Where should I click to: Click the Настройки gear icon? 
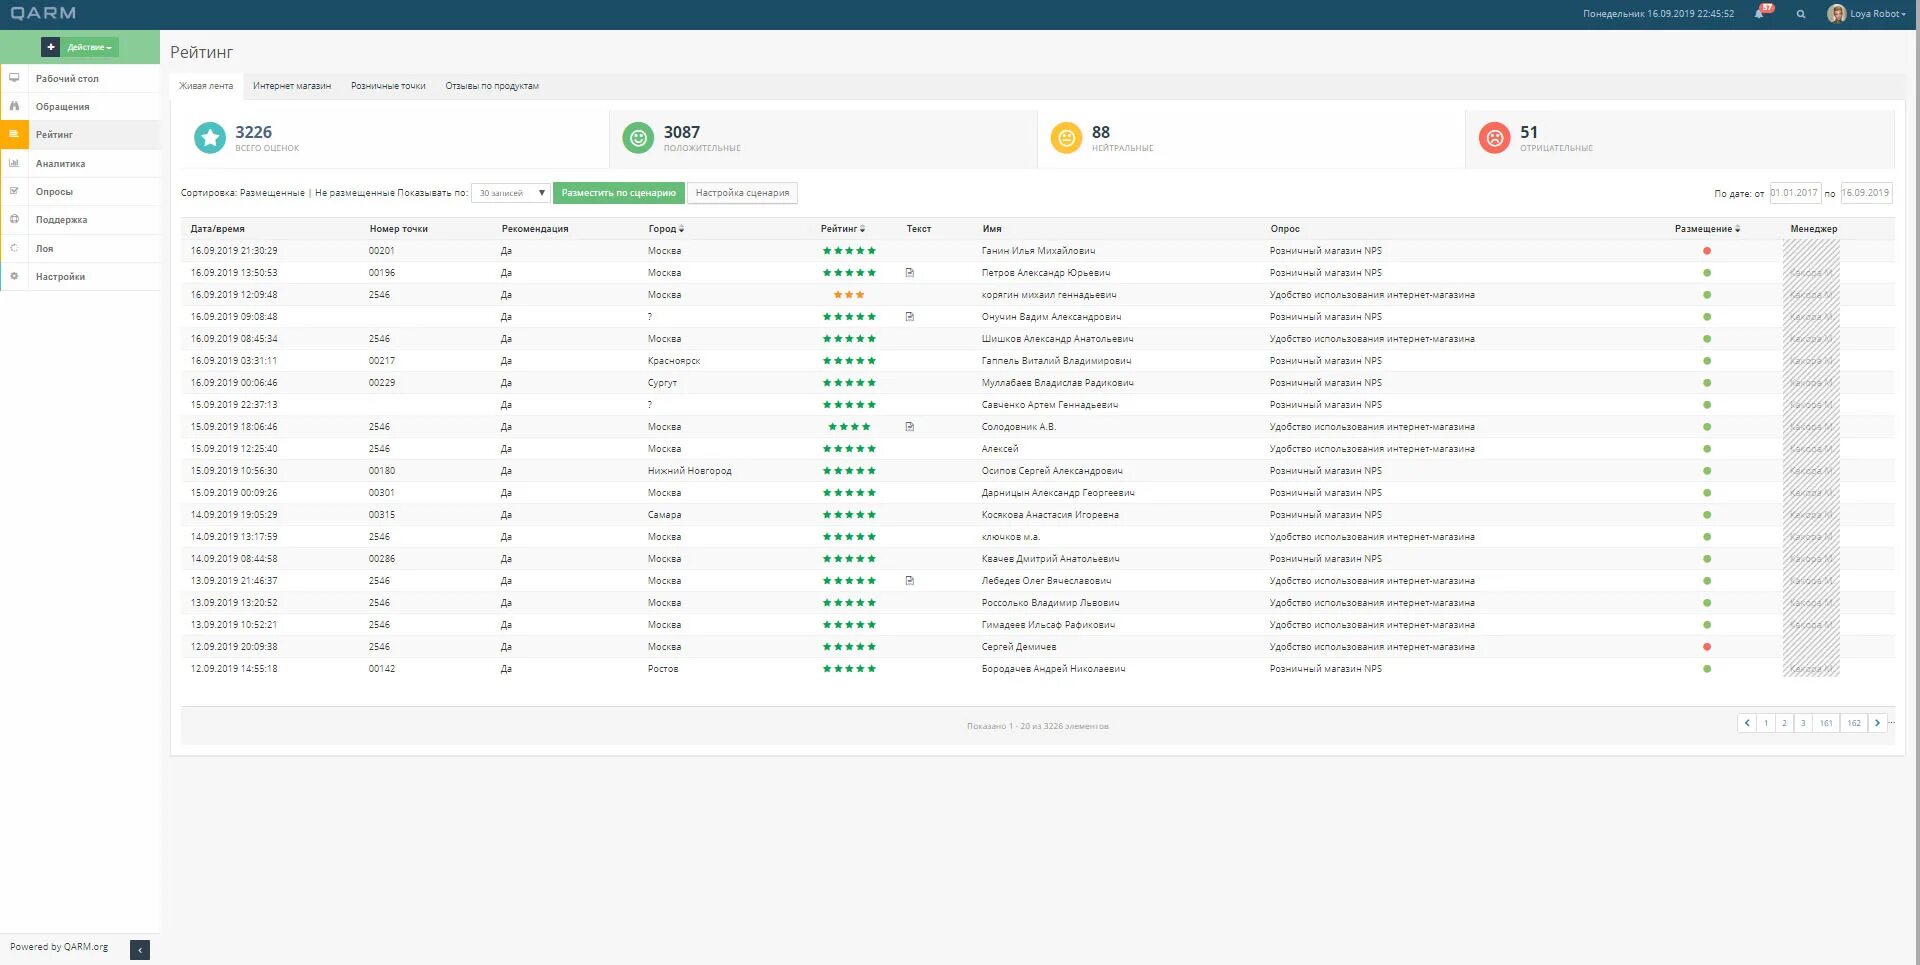(x=14, y=276)
